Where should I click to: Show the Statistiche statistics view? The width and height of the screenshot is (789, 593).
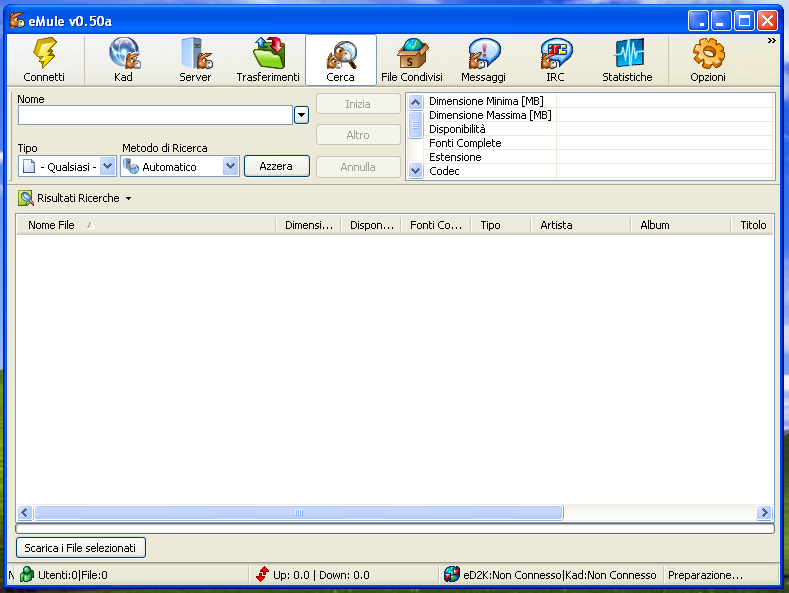627,55
